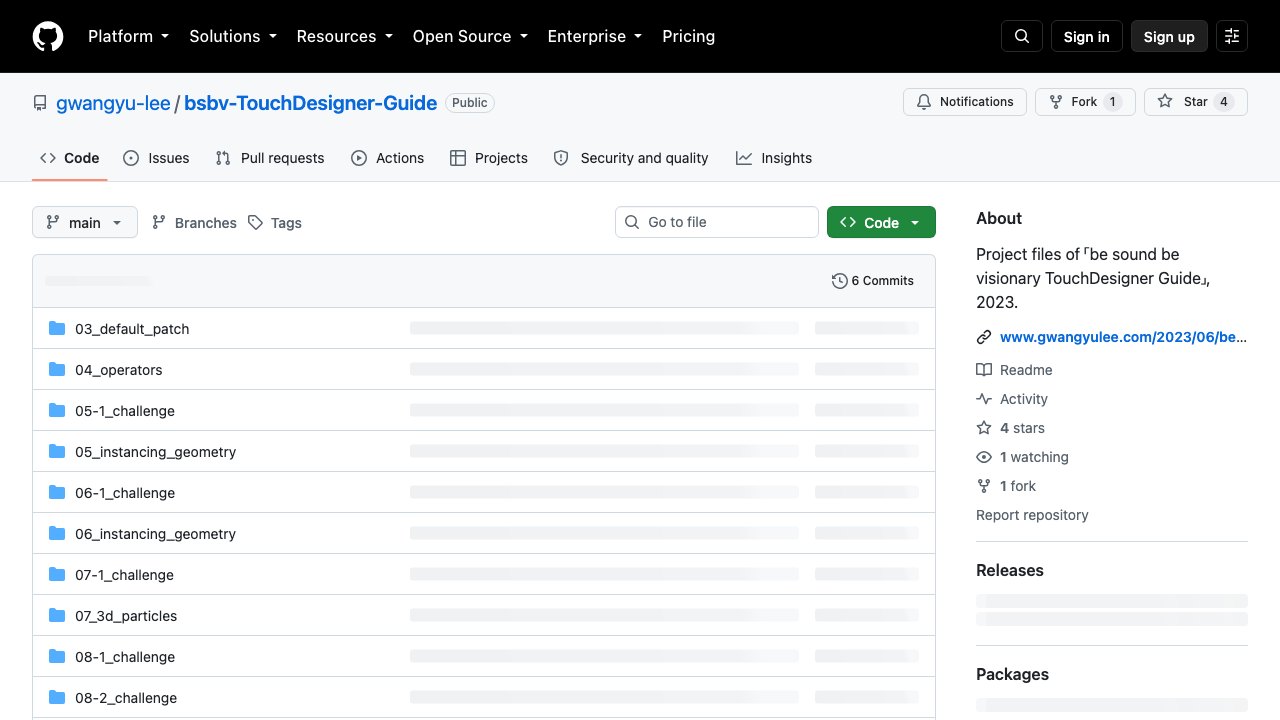Switch to the Pull requests tab

270,158
